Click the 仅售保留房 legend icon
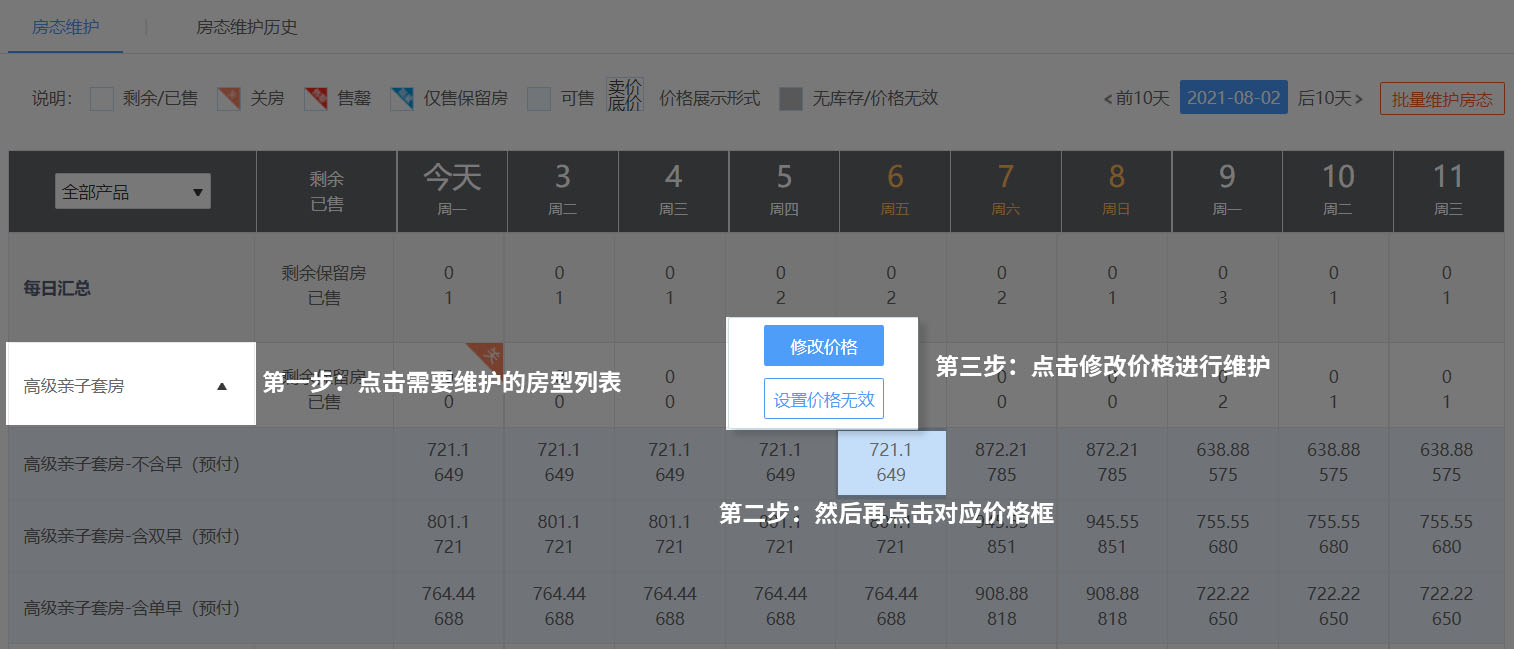The height and width of the screenshot is (649, 1514). point(402,98)
